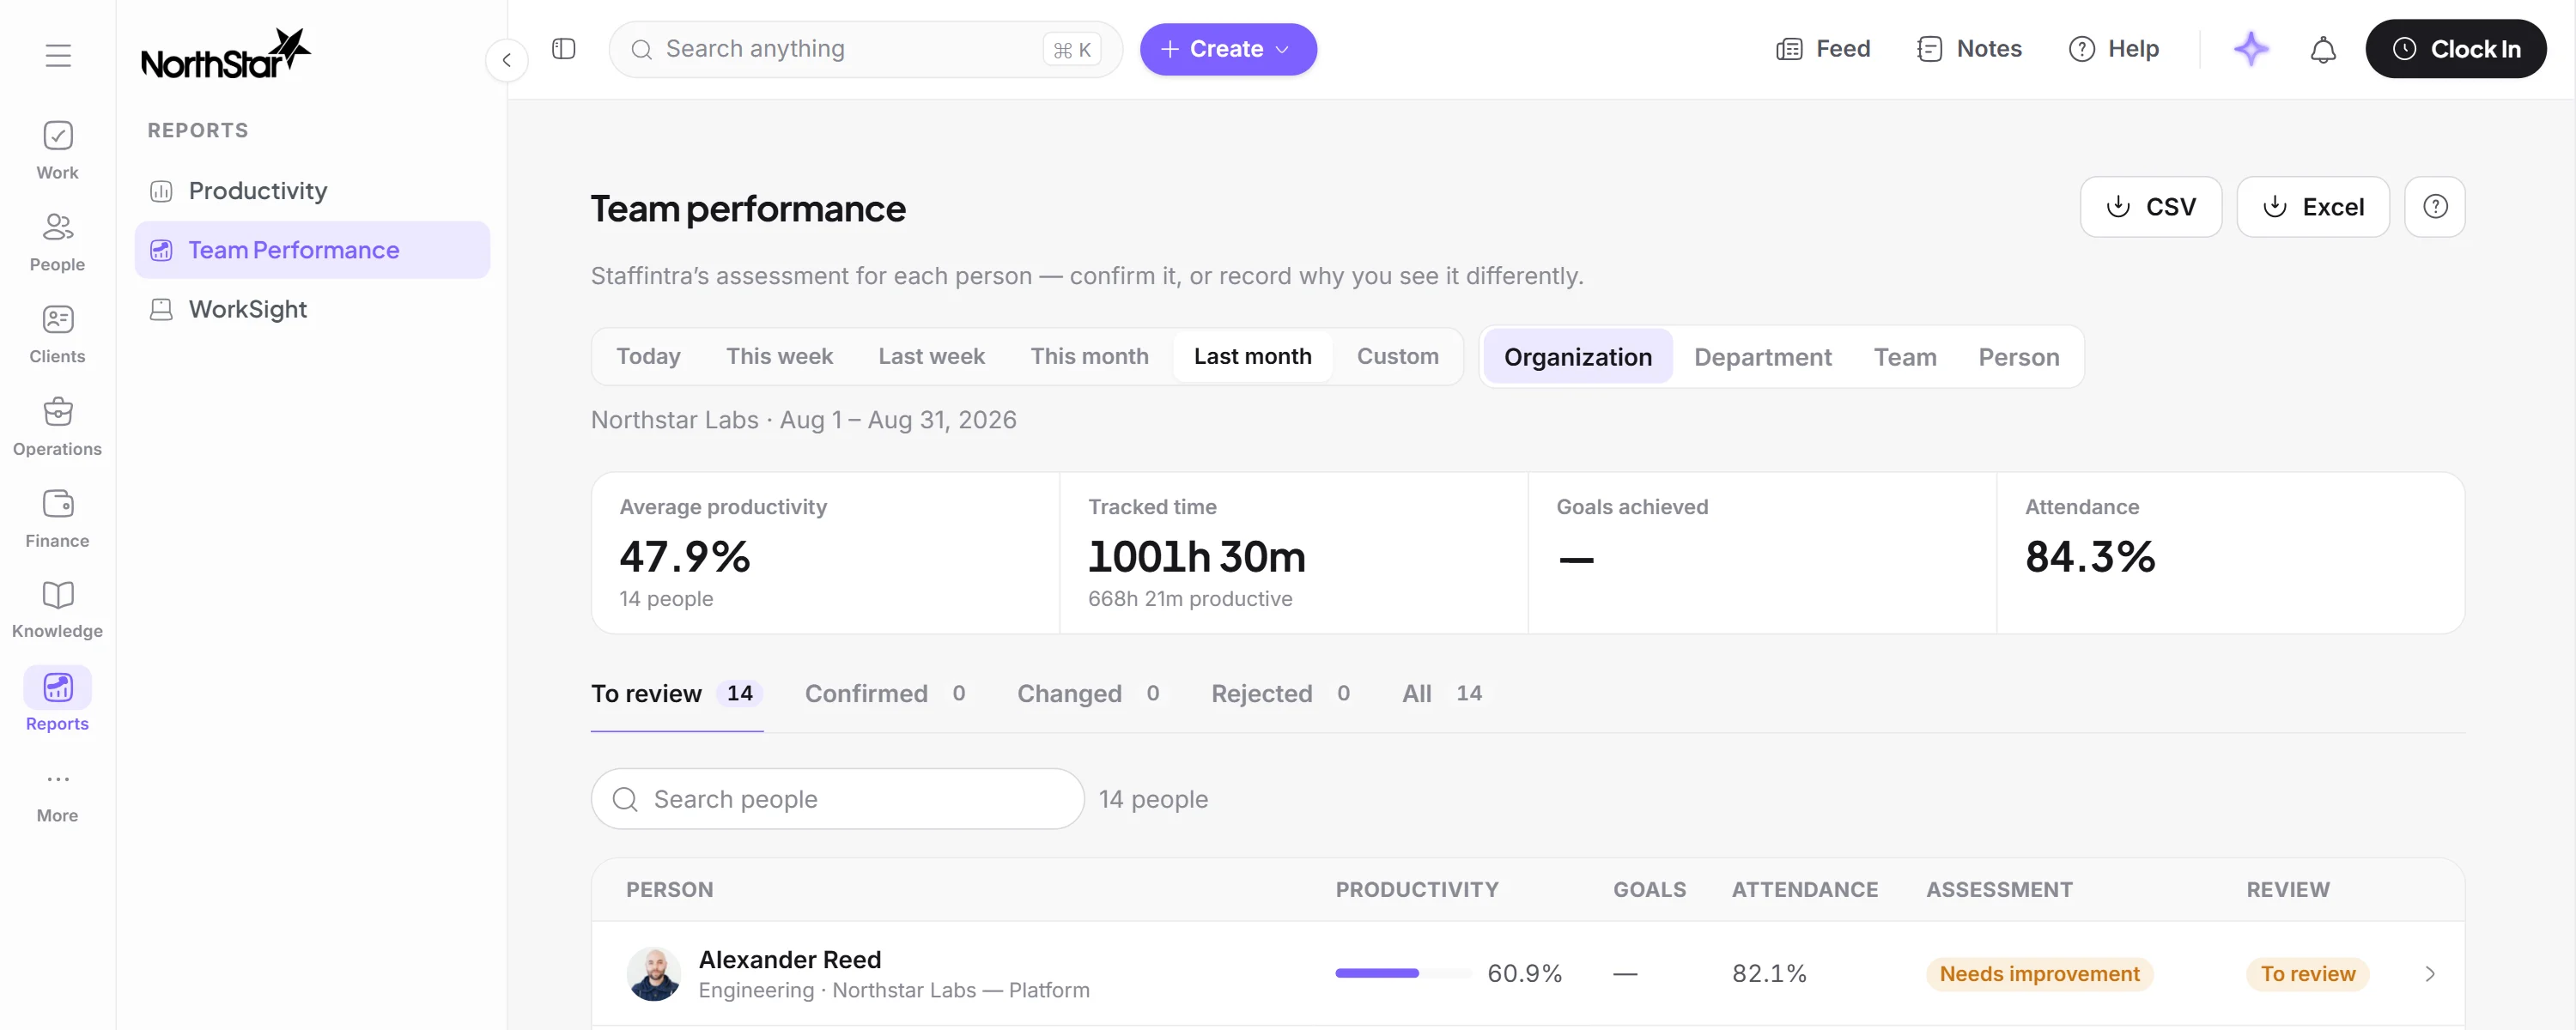Expand Alexander Reed's row chevron
2576x1030 pixels.
2430,974
